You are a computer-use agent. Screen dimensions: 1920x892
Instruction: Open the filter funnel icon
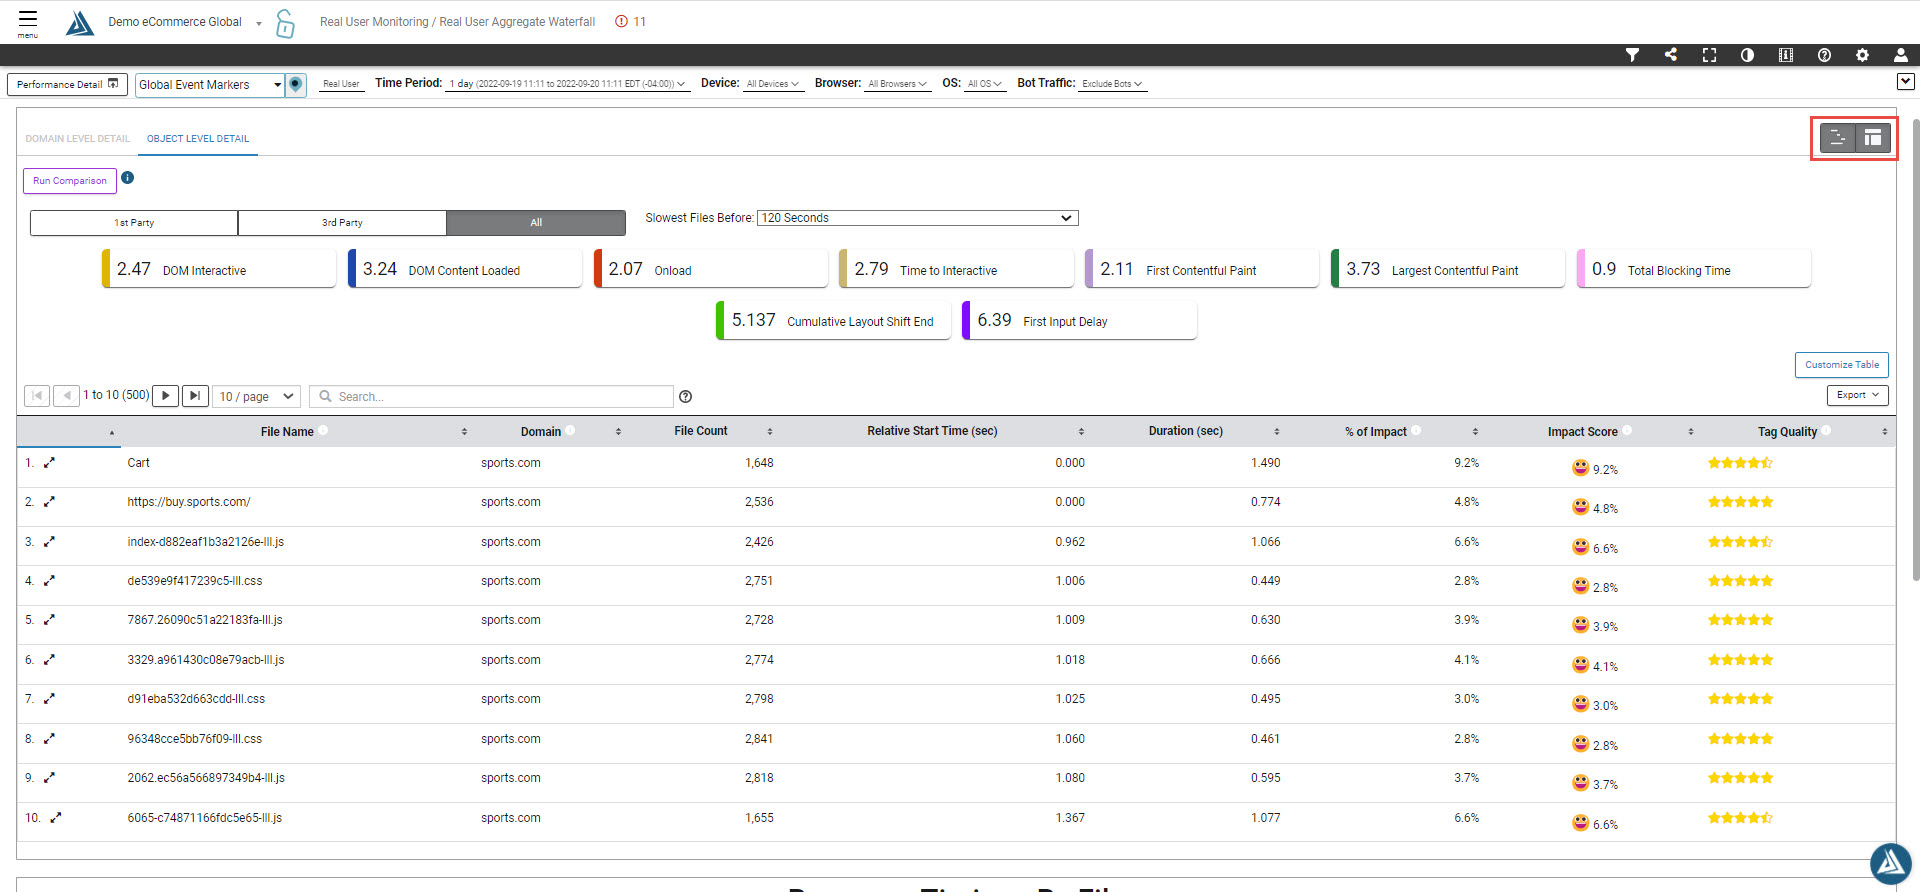point(1632,55)
